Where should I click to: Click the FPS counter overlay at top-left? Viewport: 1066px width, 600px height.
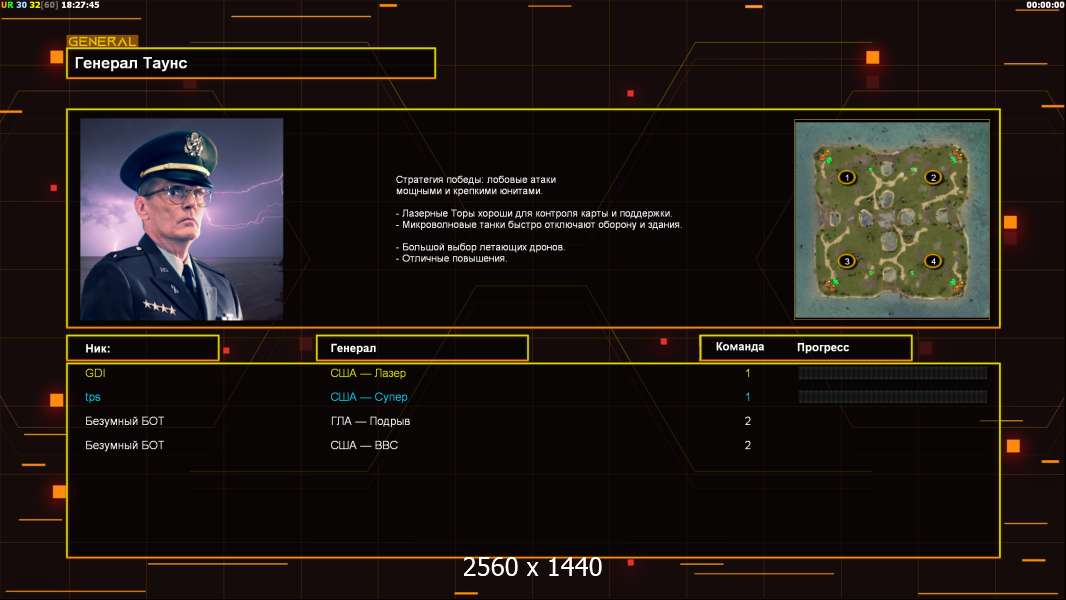coord(29,5)
